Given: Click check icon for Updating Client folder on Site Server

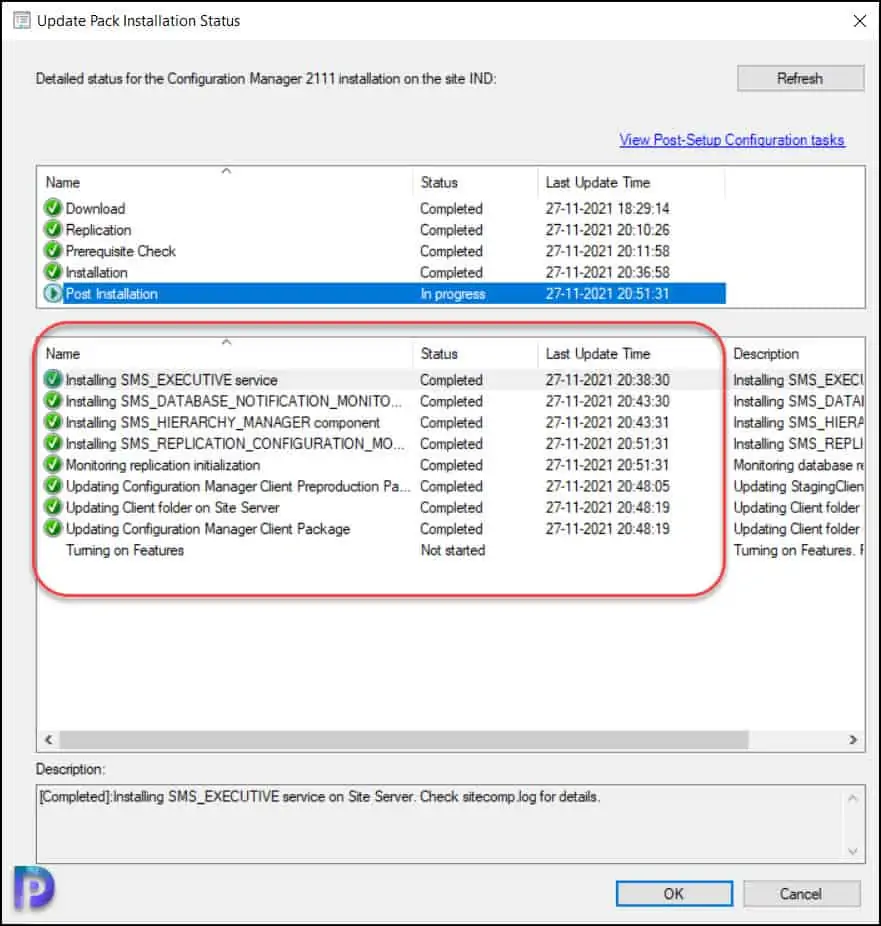Looking at the screenshot, I should tap(53, 507).
